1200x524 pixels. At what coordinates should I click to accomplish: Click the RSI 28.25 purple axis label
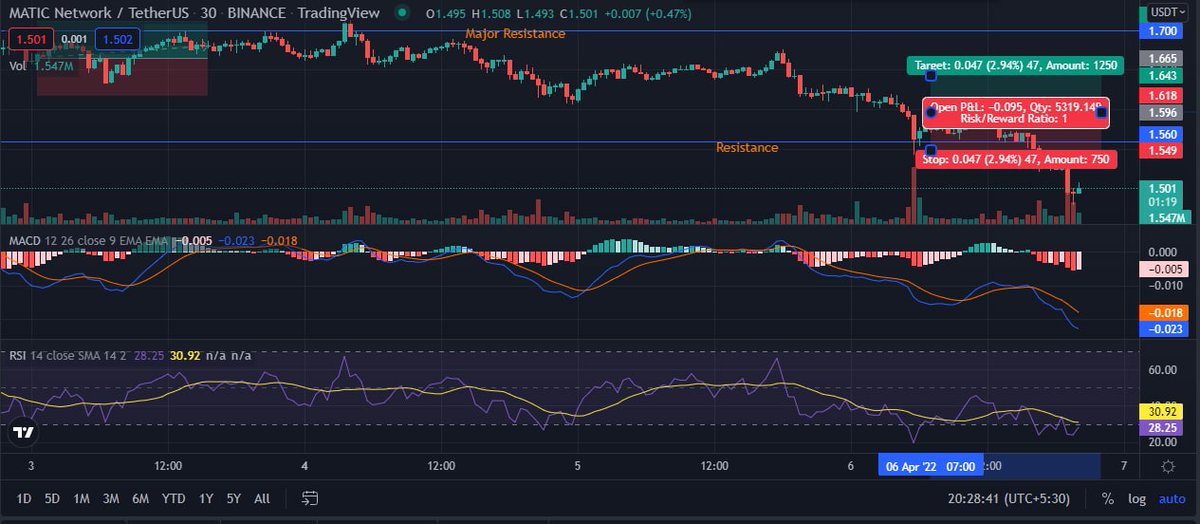(1163, 426)
